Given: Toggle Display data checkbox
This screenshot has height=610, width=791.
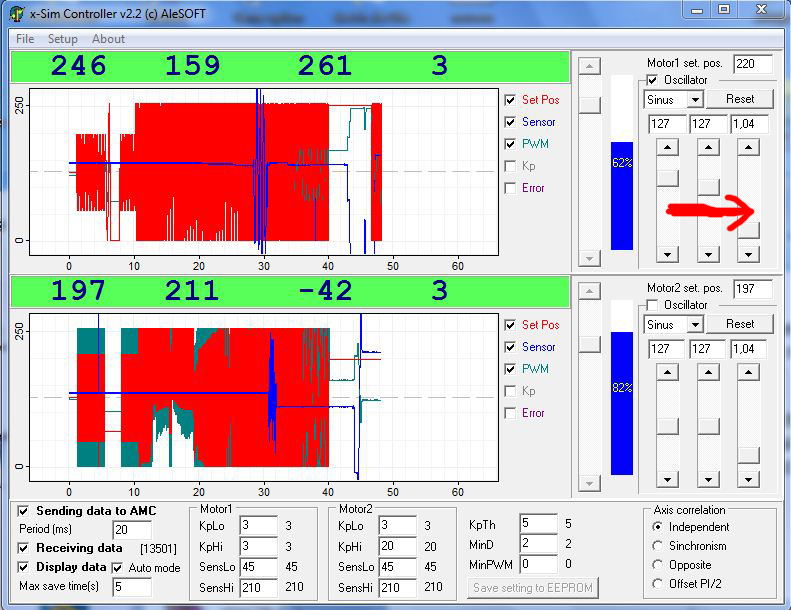Looking at the screenshot, I should point(23,567).
